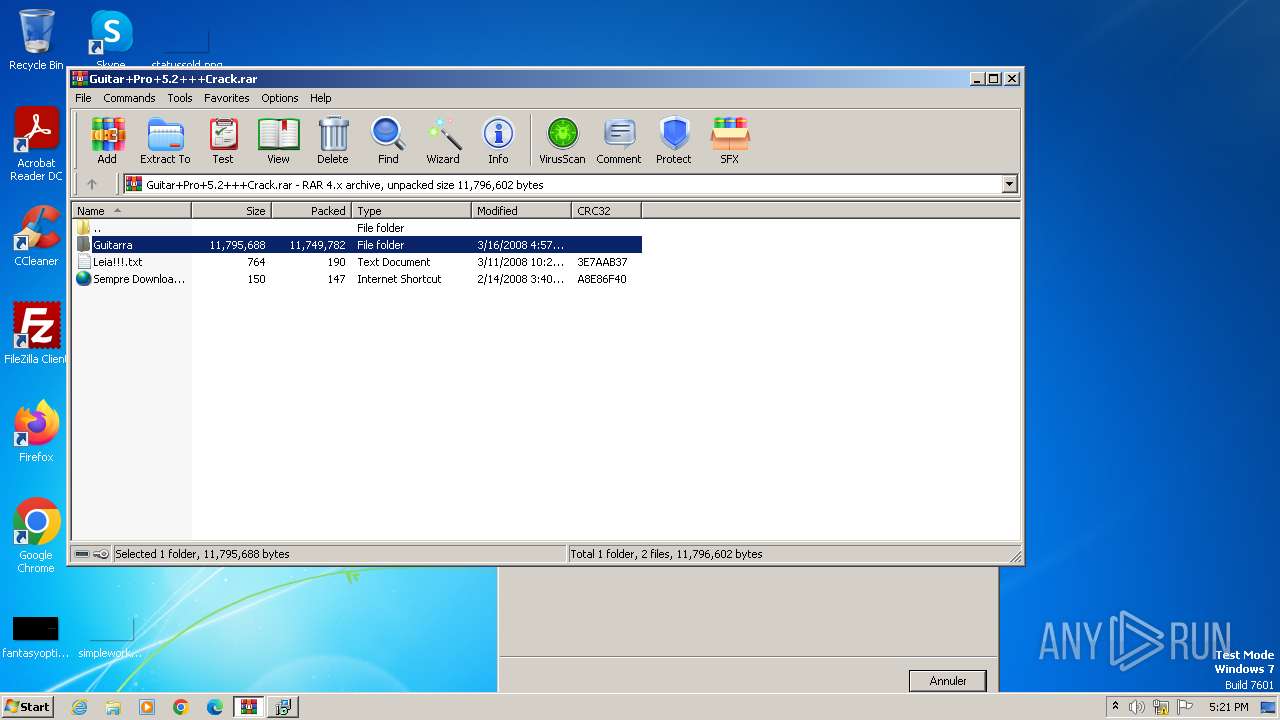Show hidden tray icons arrow
Screen dimensions: 1280x720
(x=1116, y=706)
